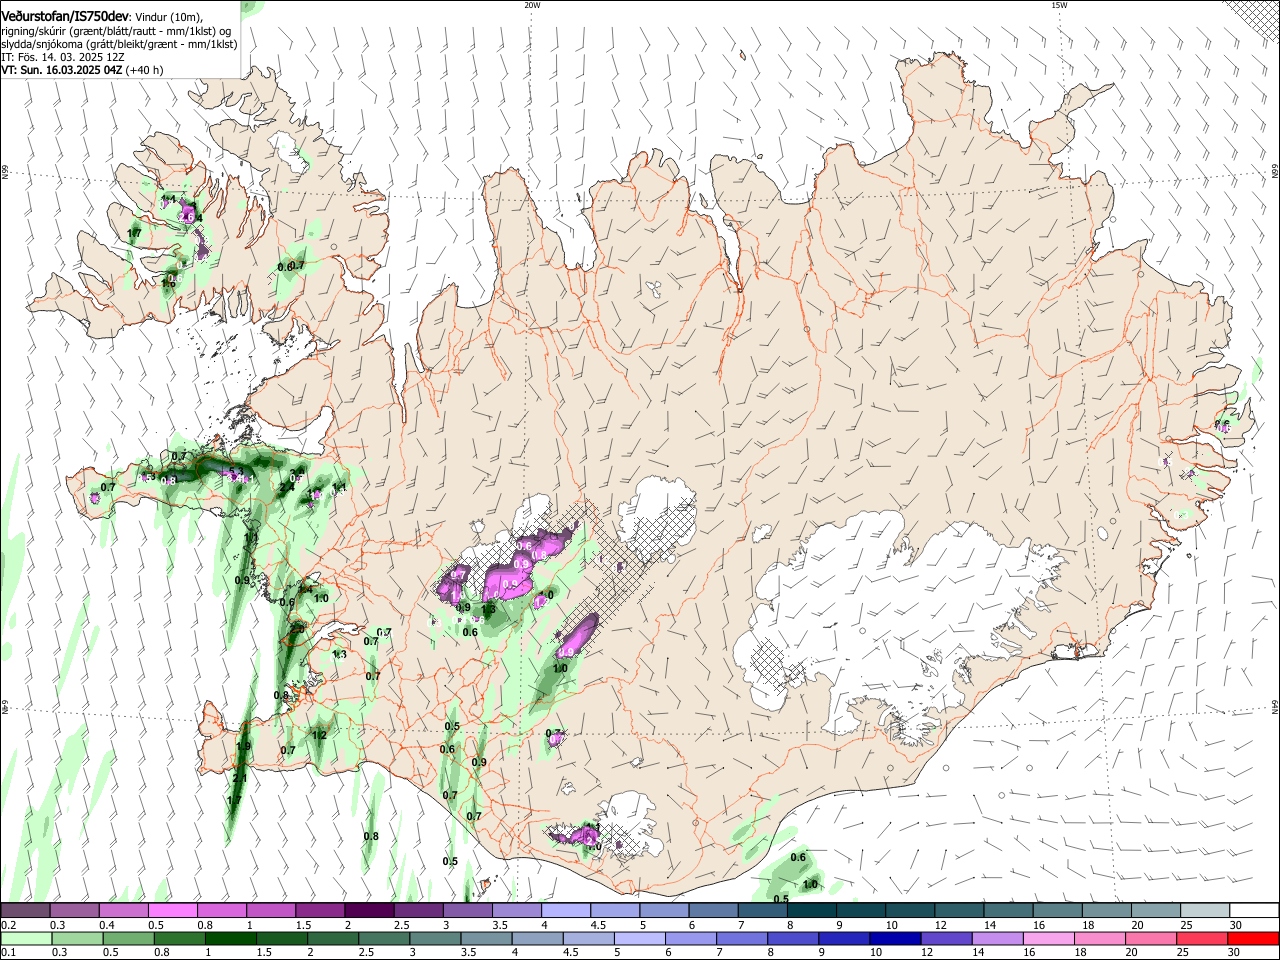Pick the 18–20 grey-teal snow legend swatch
The image size is (1280, 960).
click(x=1108, y=911)
